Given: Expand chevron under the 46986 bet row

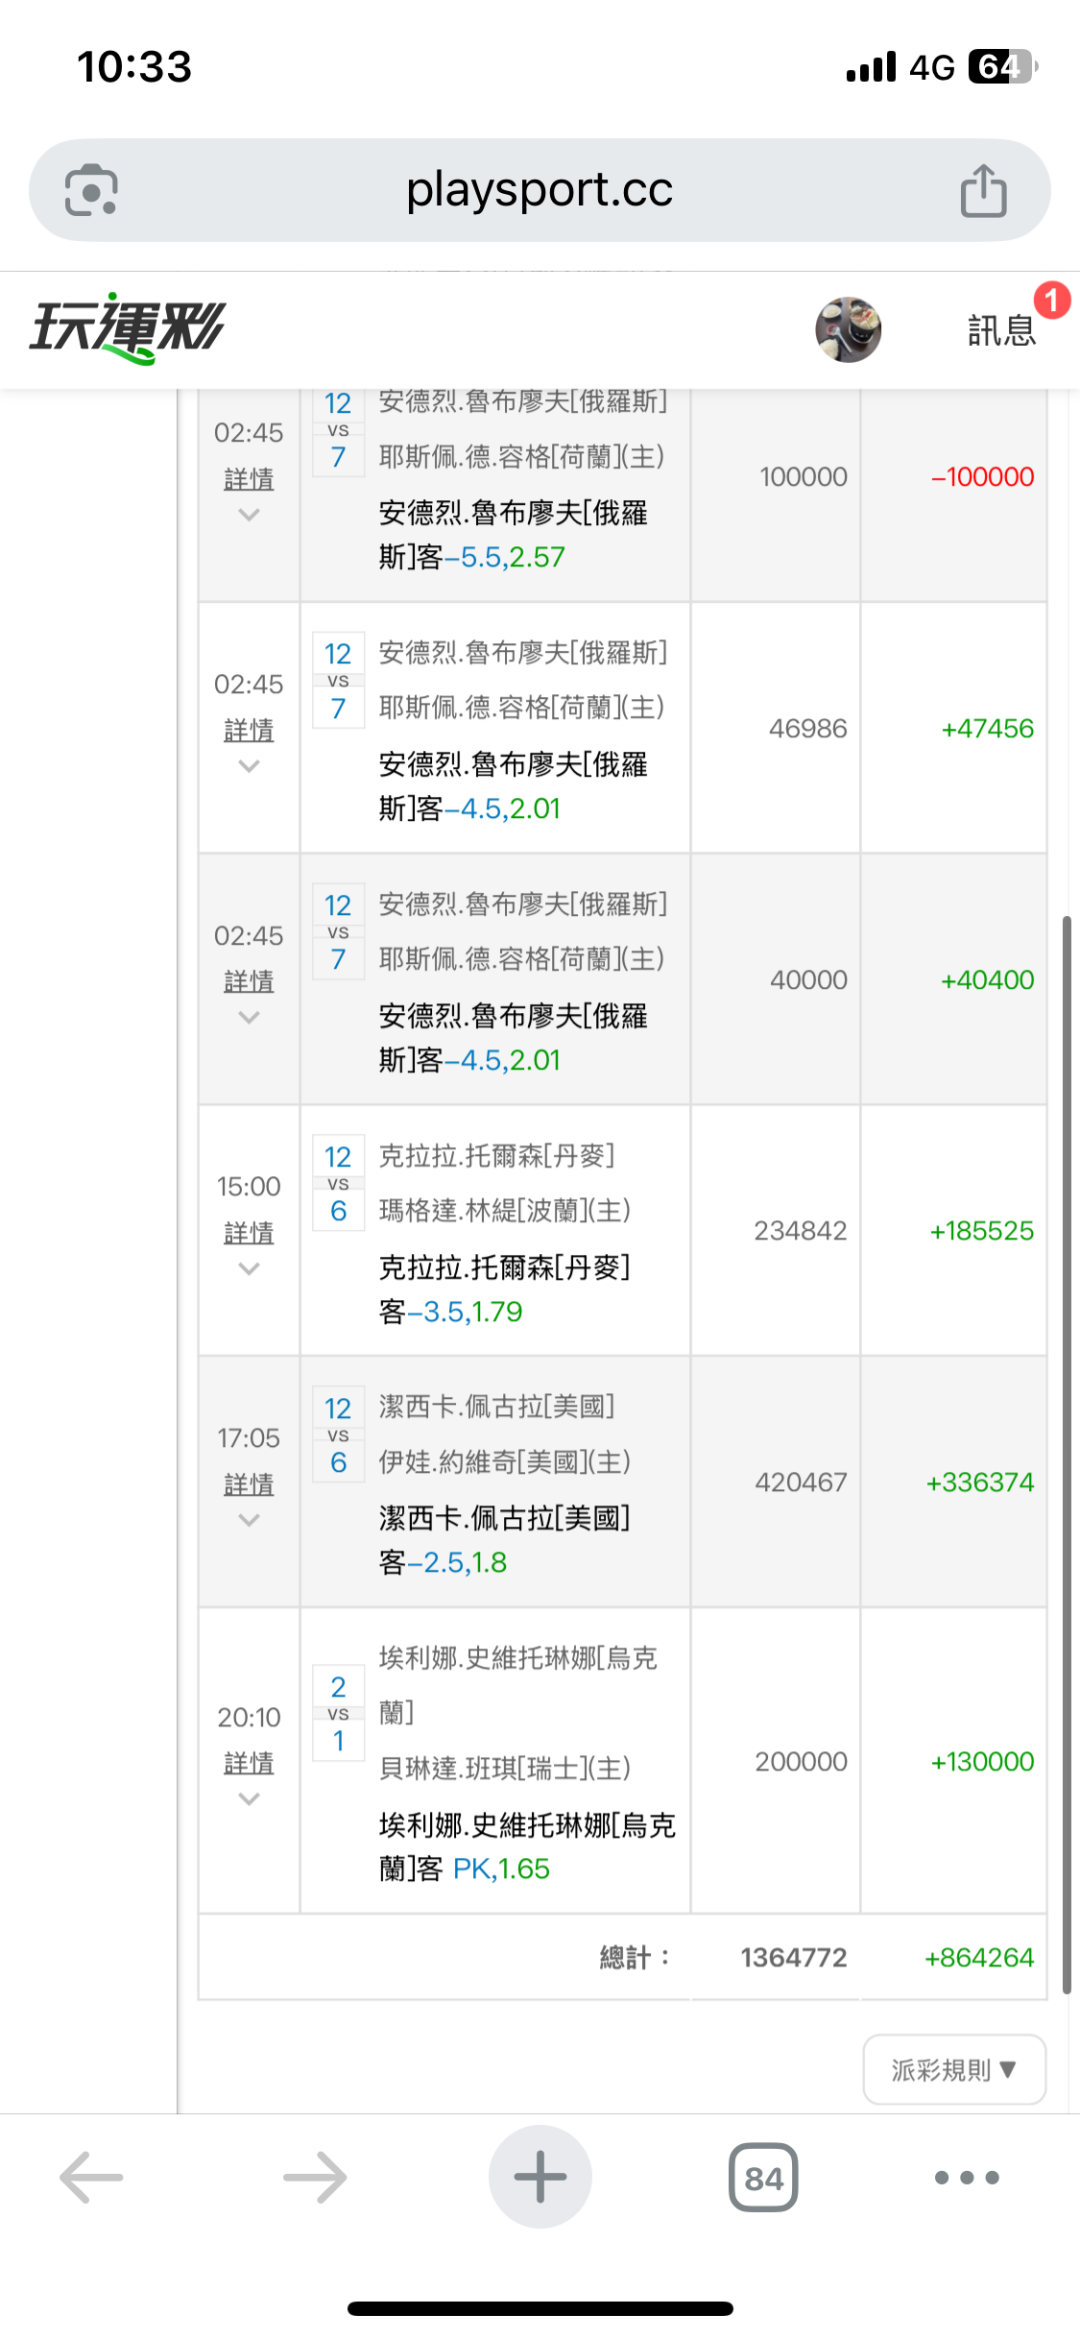Looking at the screenshot, I should pos(249,766).
